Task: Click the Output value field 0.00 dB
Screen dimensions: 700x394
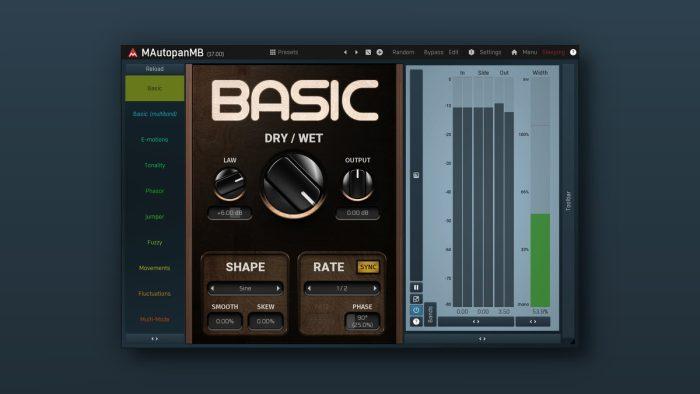Action: [x=358, y=213]
